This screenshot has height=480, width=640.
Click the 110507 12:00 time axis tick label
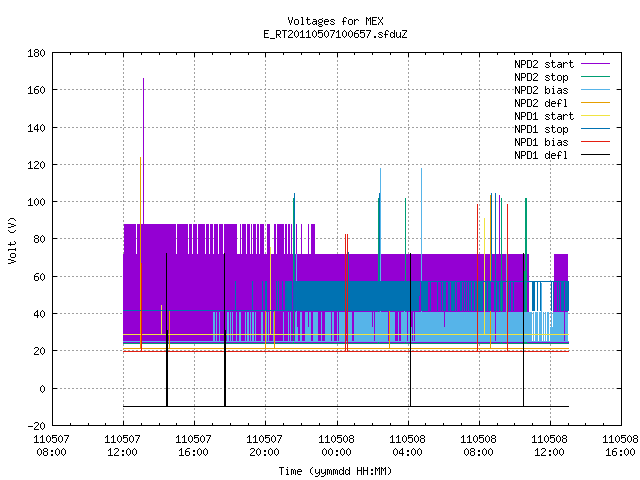click(x=122, y=446)
